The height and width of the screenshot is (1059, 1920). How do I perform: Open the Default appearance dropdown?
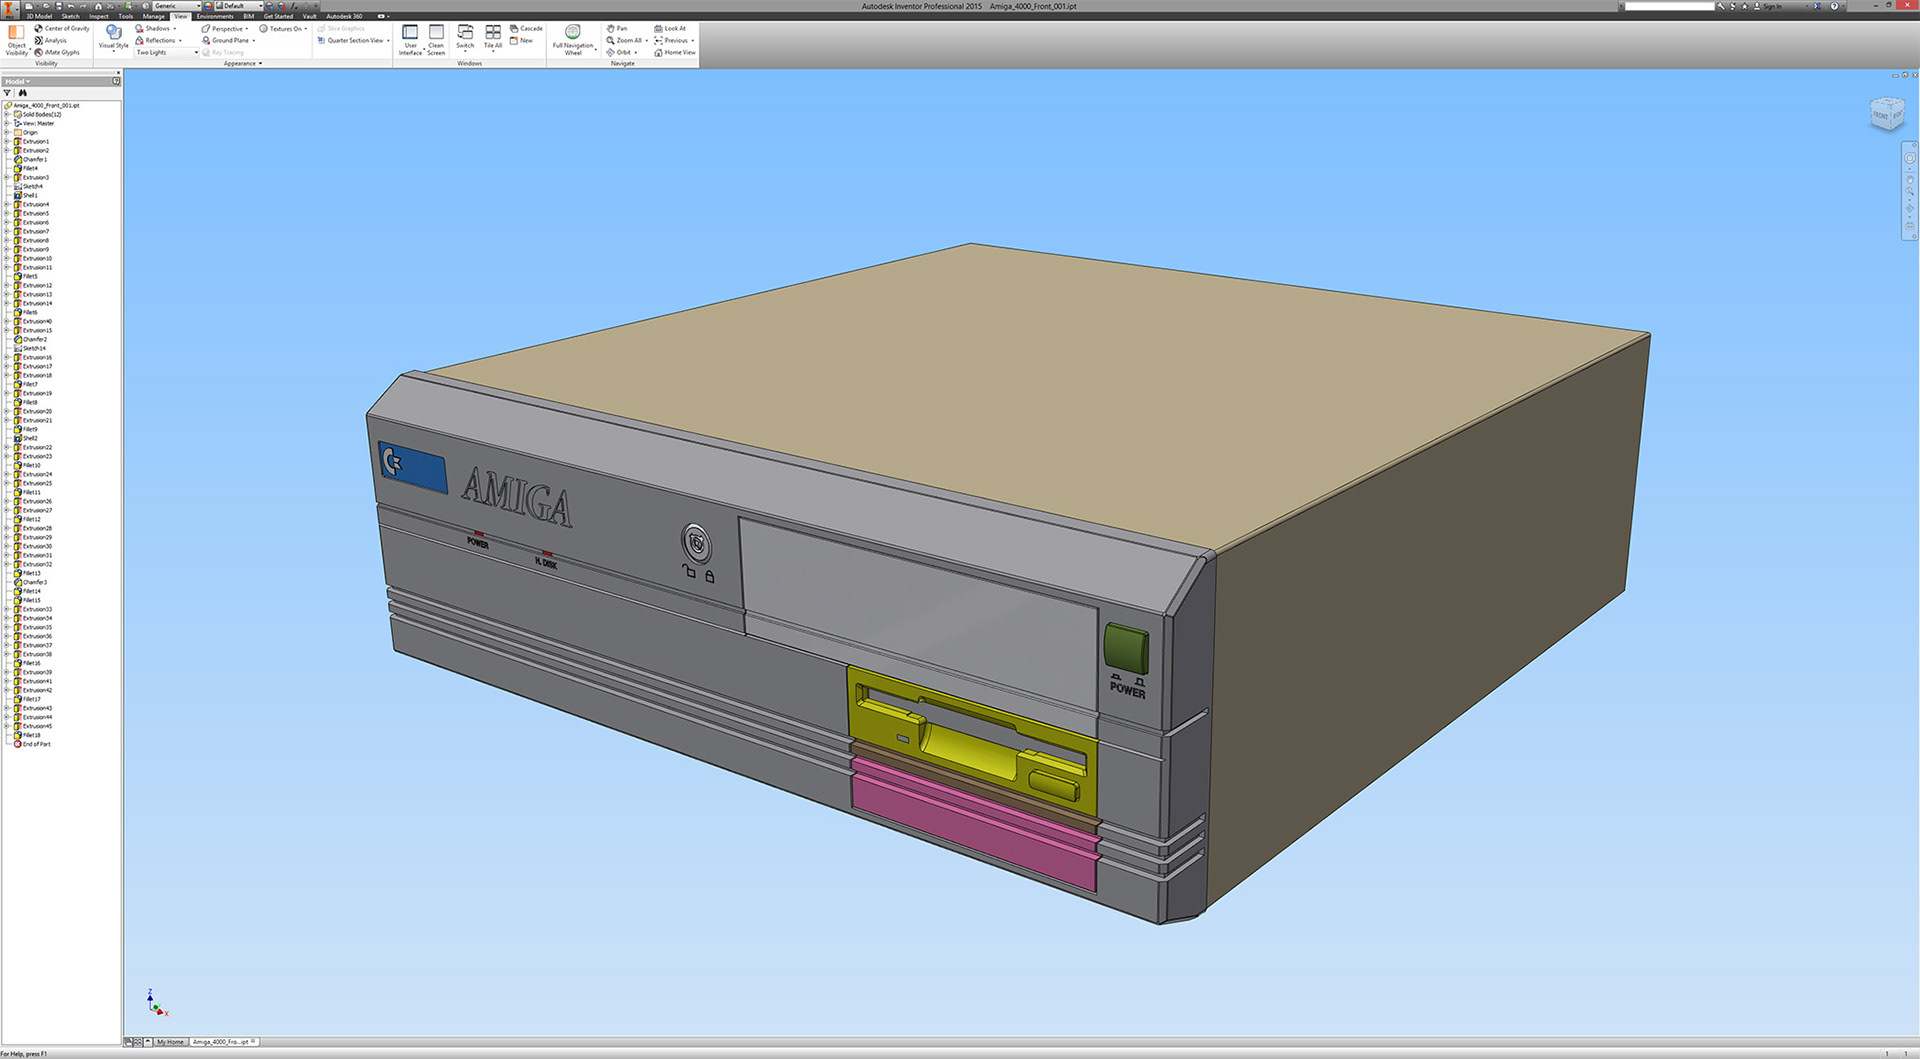coord(238,6)
